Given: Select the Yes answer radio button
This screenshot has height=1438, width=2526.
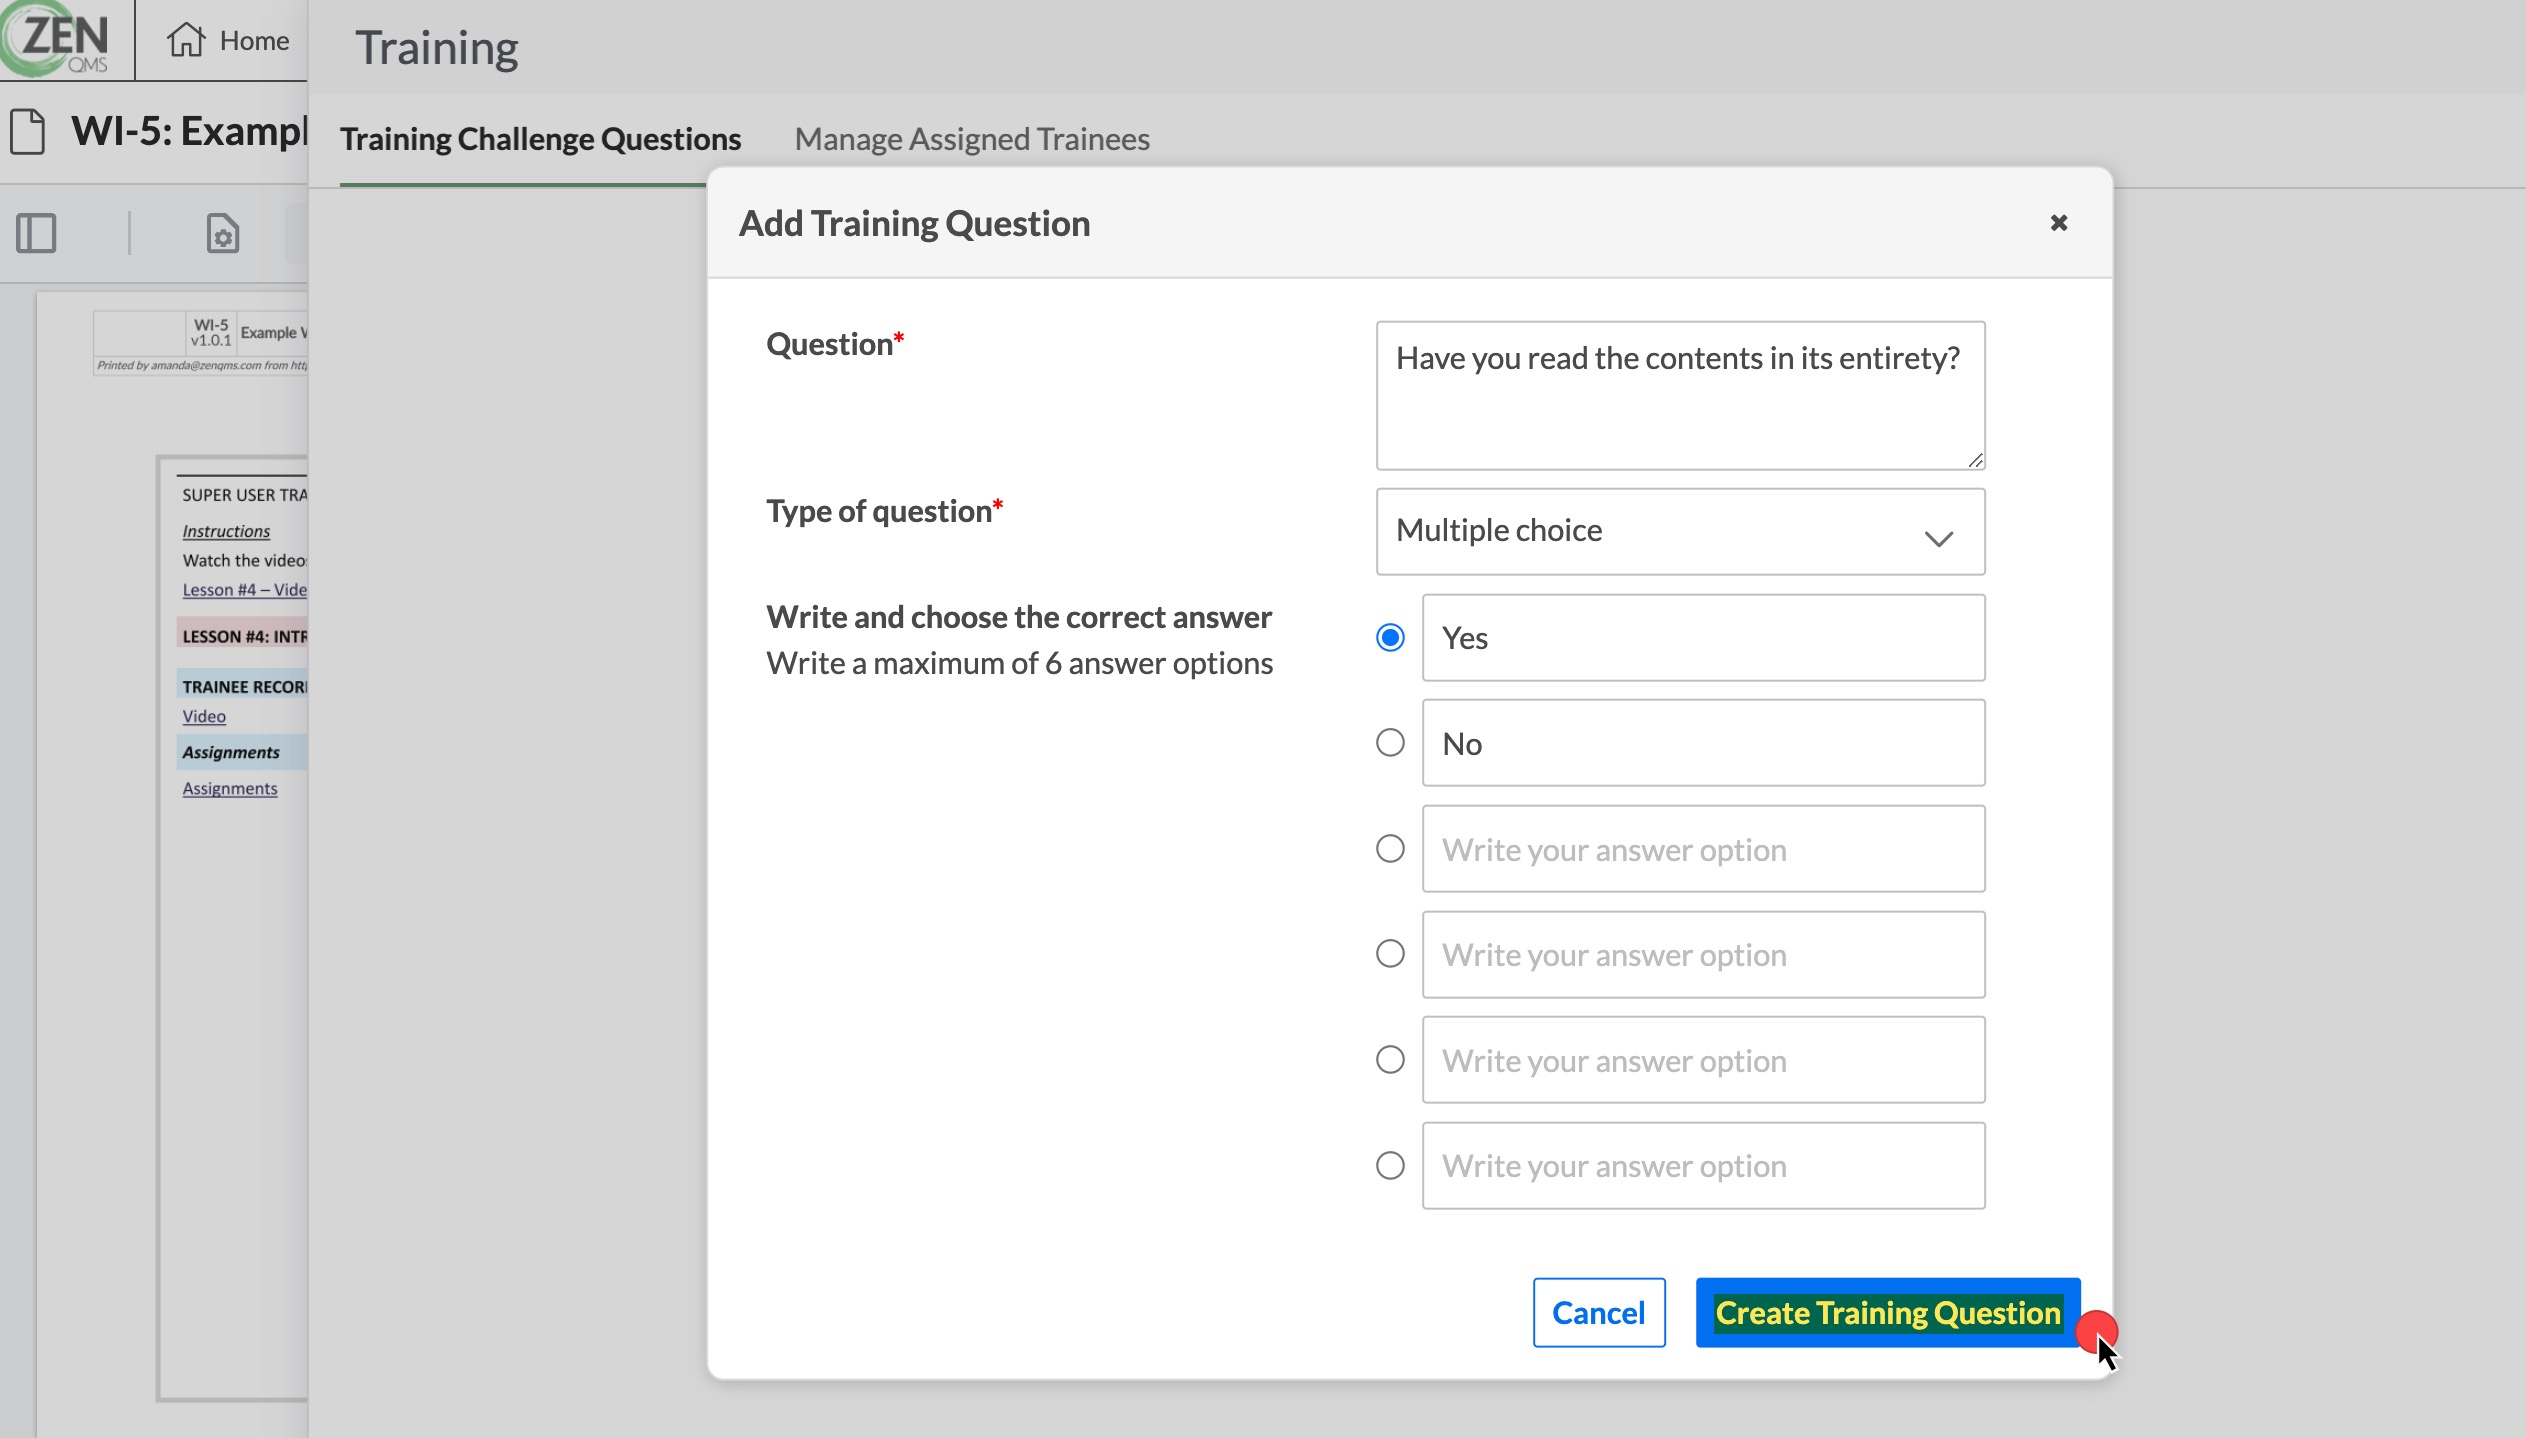Looking at the screenshot, I should click(x=1390, y=638).
